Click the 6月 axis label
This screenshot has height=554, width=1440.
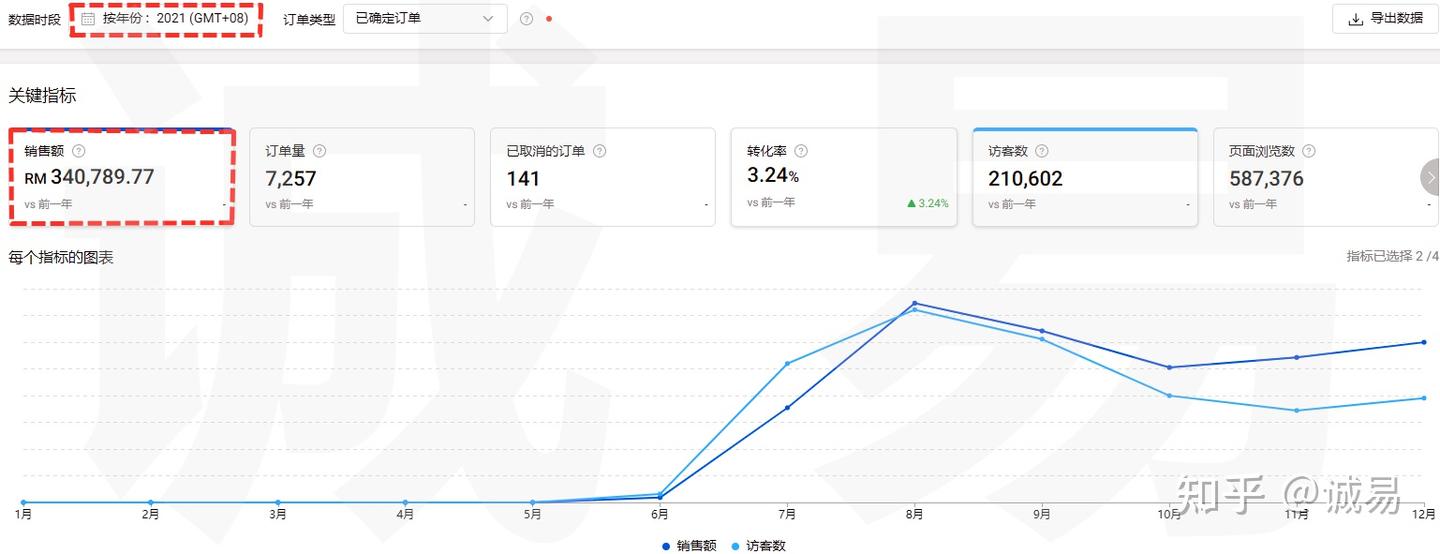tap(659, 515)
